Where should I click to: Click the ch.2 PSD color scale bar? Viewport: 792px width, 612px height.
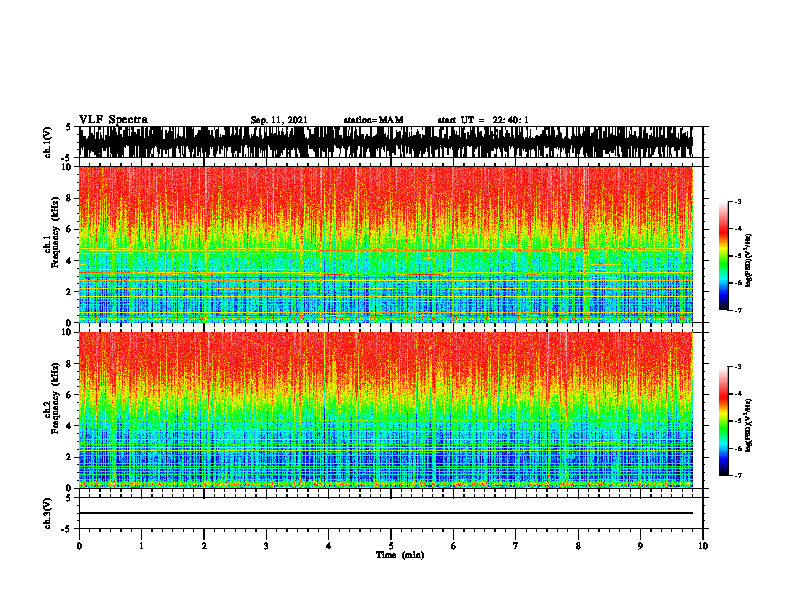(x=724, y=421)
